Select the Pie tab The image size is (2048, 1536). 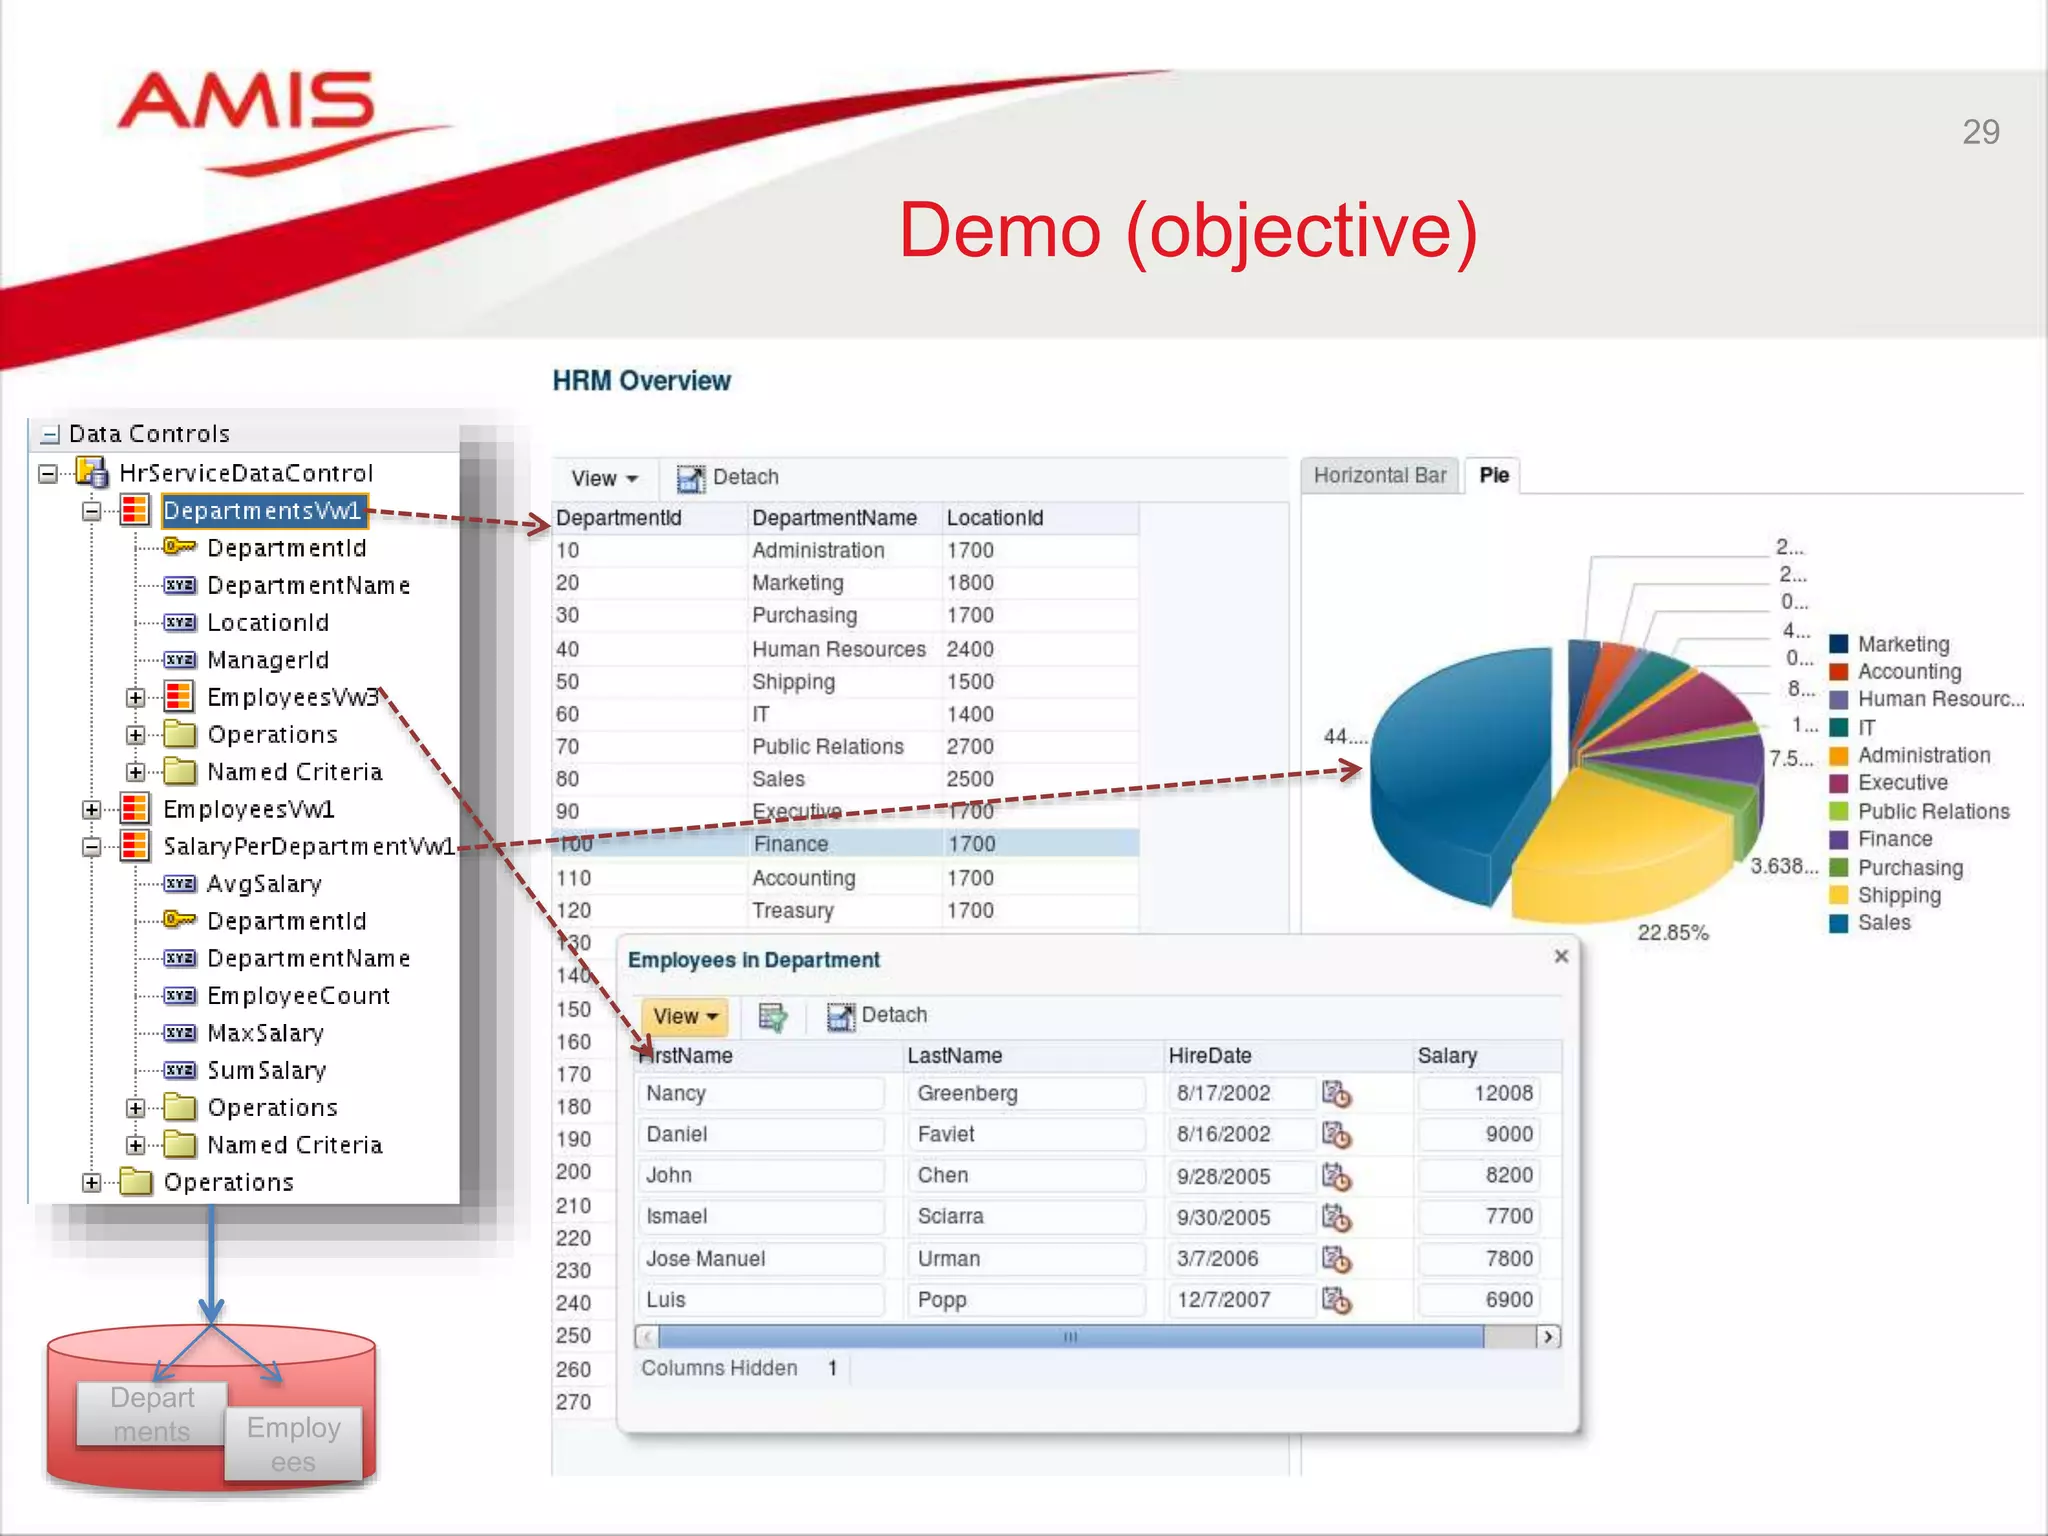tap(1494, 476)
